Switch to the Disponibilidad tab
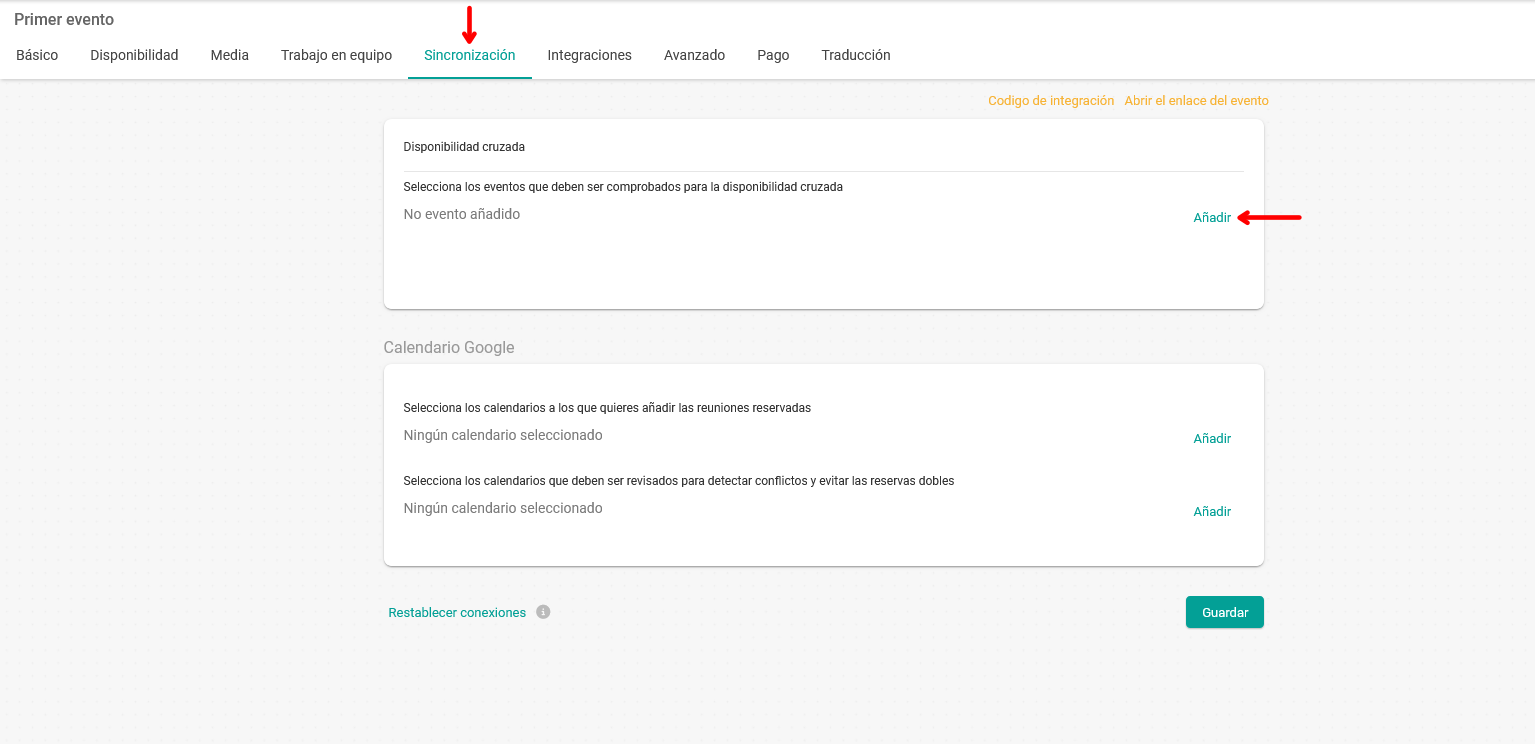This screenshot has height=744, width=1535. [x=134, y=55]
